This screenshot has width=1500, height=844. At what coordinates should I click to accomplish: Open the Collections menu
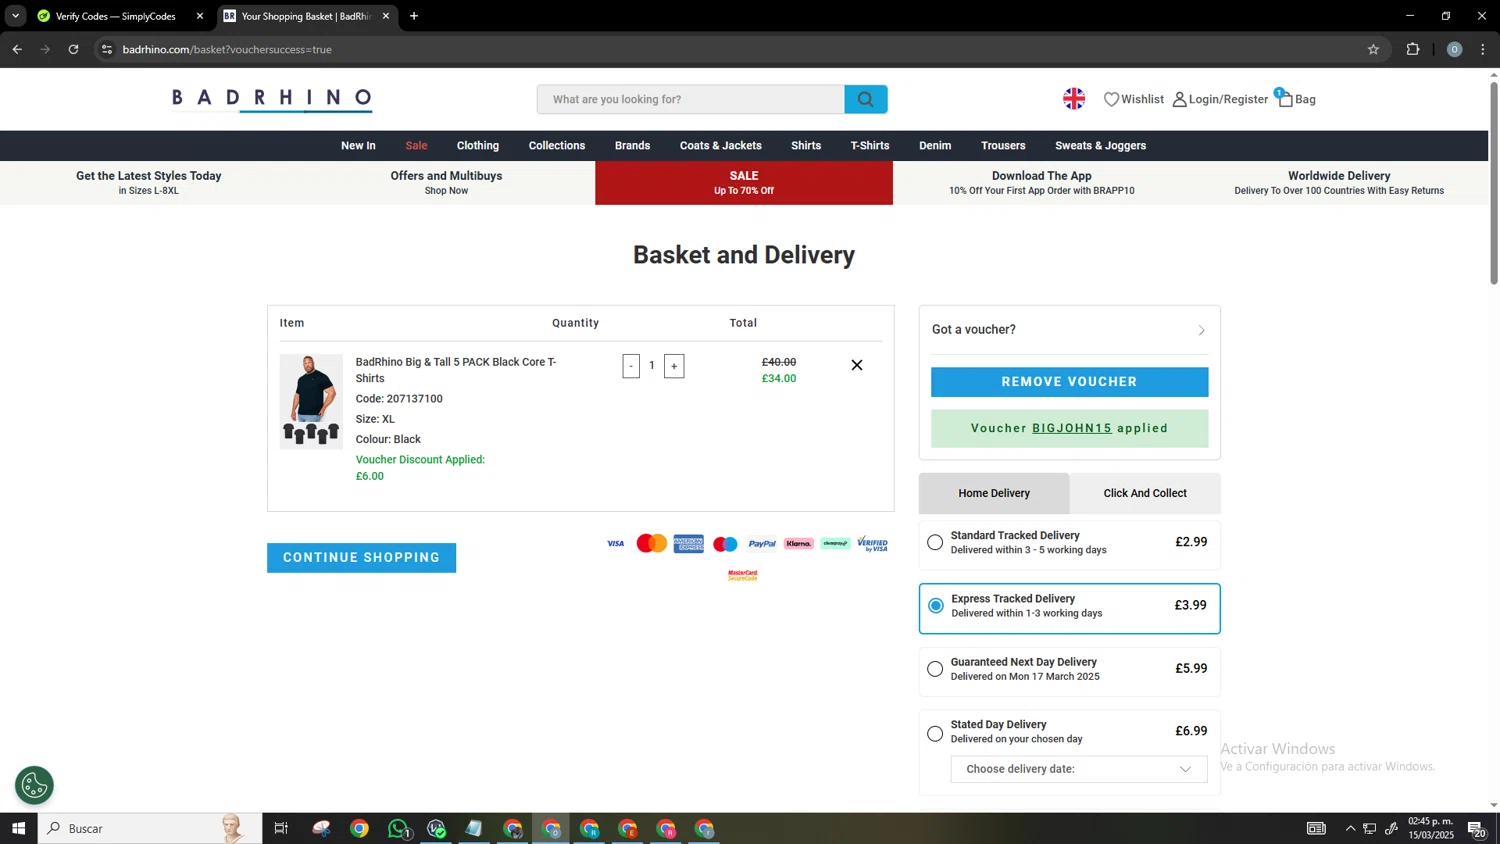pos(557,146)
